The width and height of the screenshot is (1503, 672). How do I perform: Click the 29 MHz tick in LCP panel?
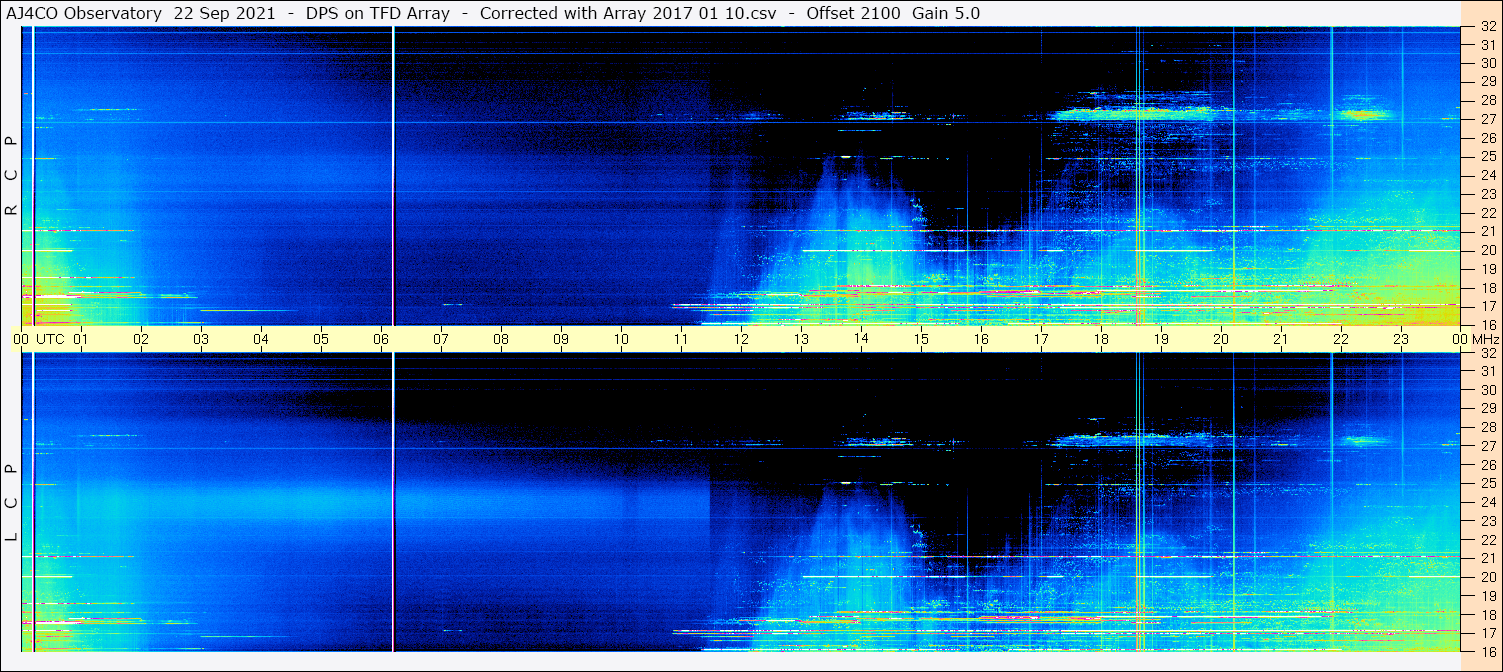[1488, 408]
